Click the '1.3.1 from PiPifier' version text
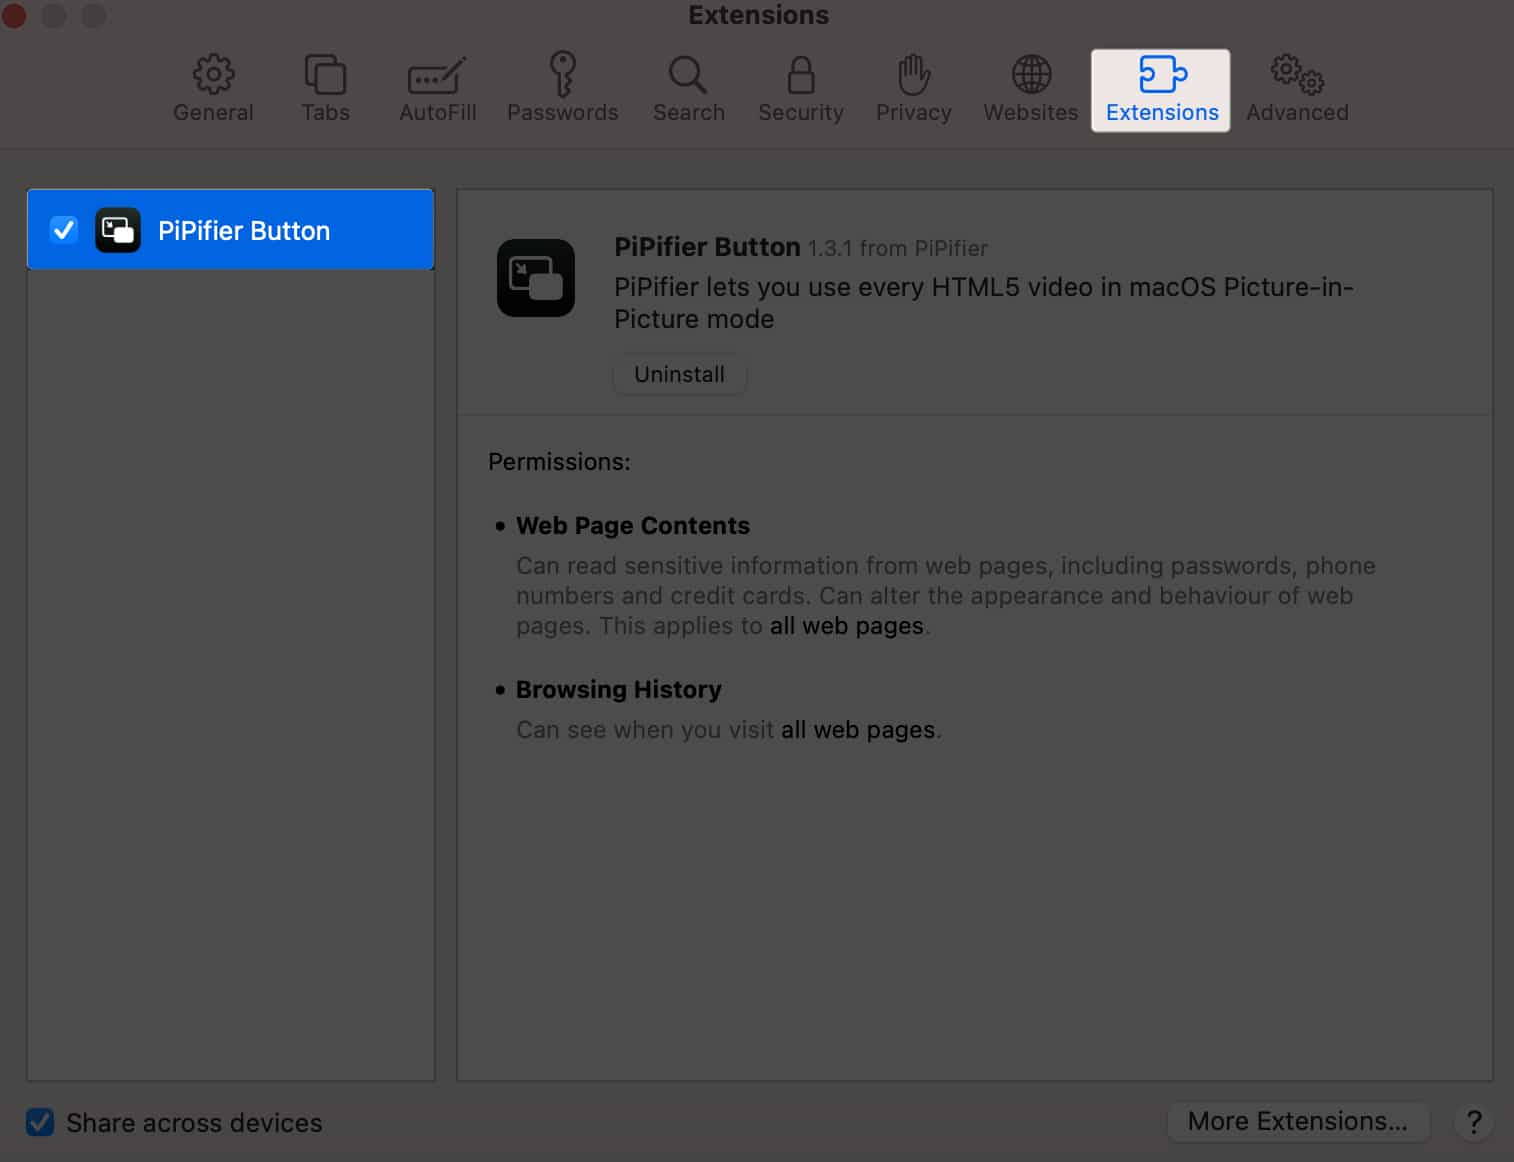The height and width of the screenshot is (1162, 1514). click(898, 248)
